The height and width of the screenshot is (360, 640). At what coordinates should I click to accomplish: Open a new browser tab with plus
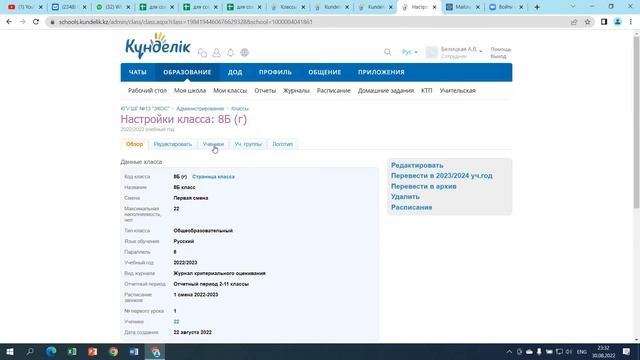[x=537, y=7]
